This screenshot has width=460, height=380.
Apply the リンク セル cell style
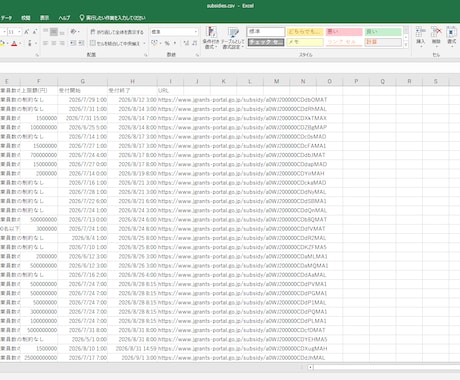tap(344, 42)
